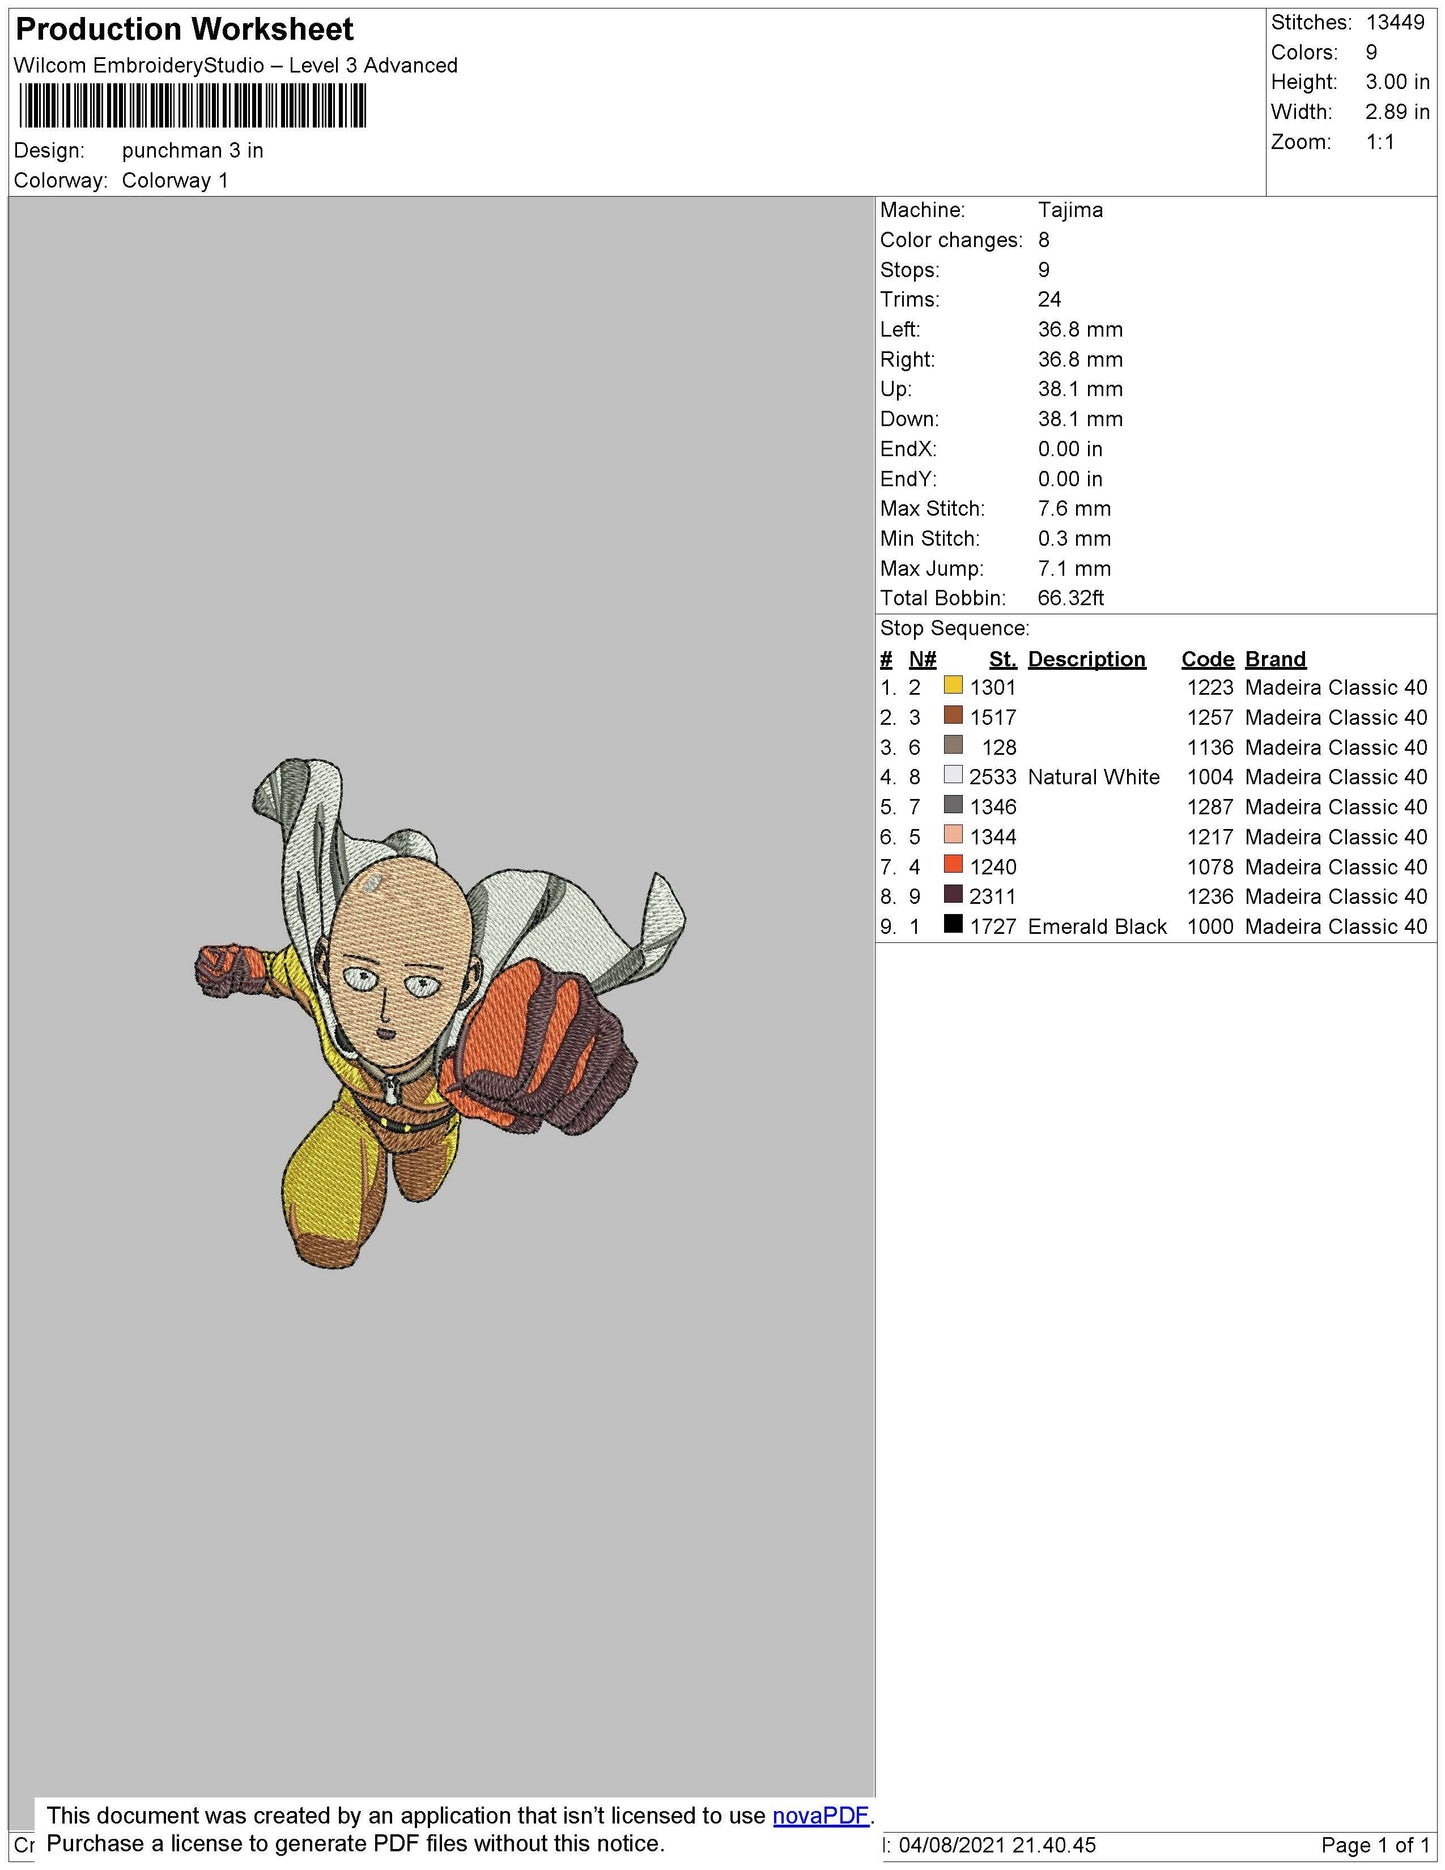Click the peach 1217 thread swatch
This screenshot has width=1445, height=1870.
coord(953,836)
